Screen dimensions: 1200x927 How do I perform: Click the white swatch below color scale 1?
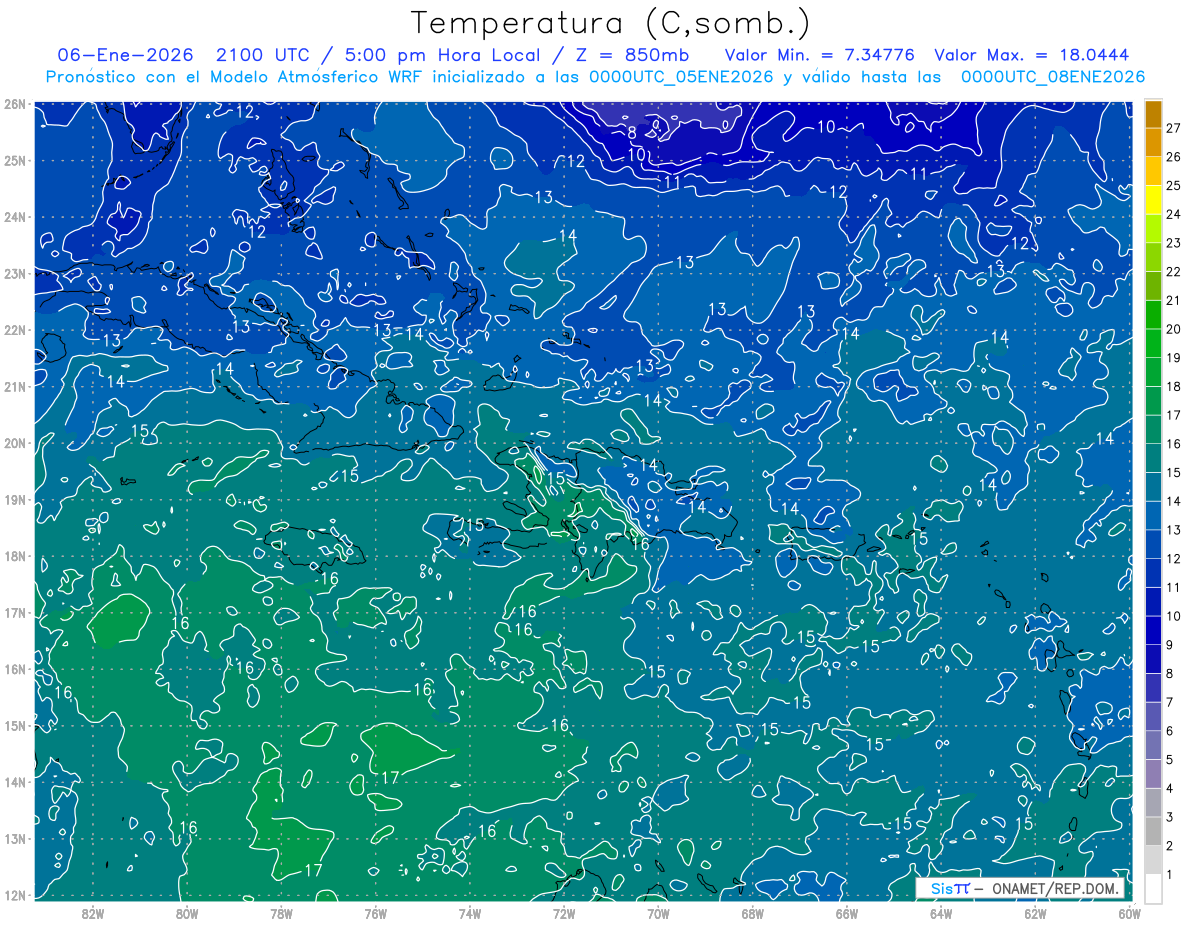[x=1154, y=887]
